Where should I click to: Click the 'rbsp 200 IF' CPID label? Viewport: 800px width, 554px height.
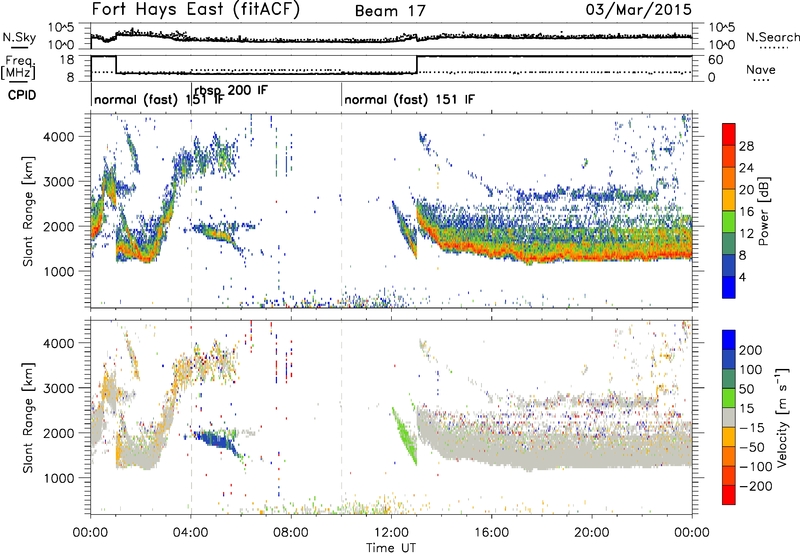click(231, 90)
